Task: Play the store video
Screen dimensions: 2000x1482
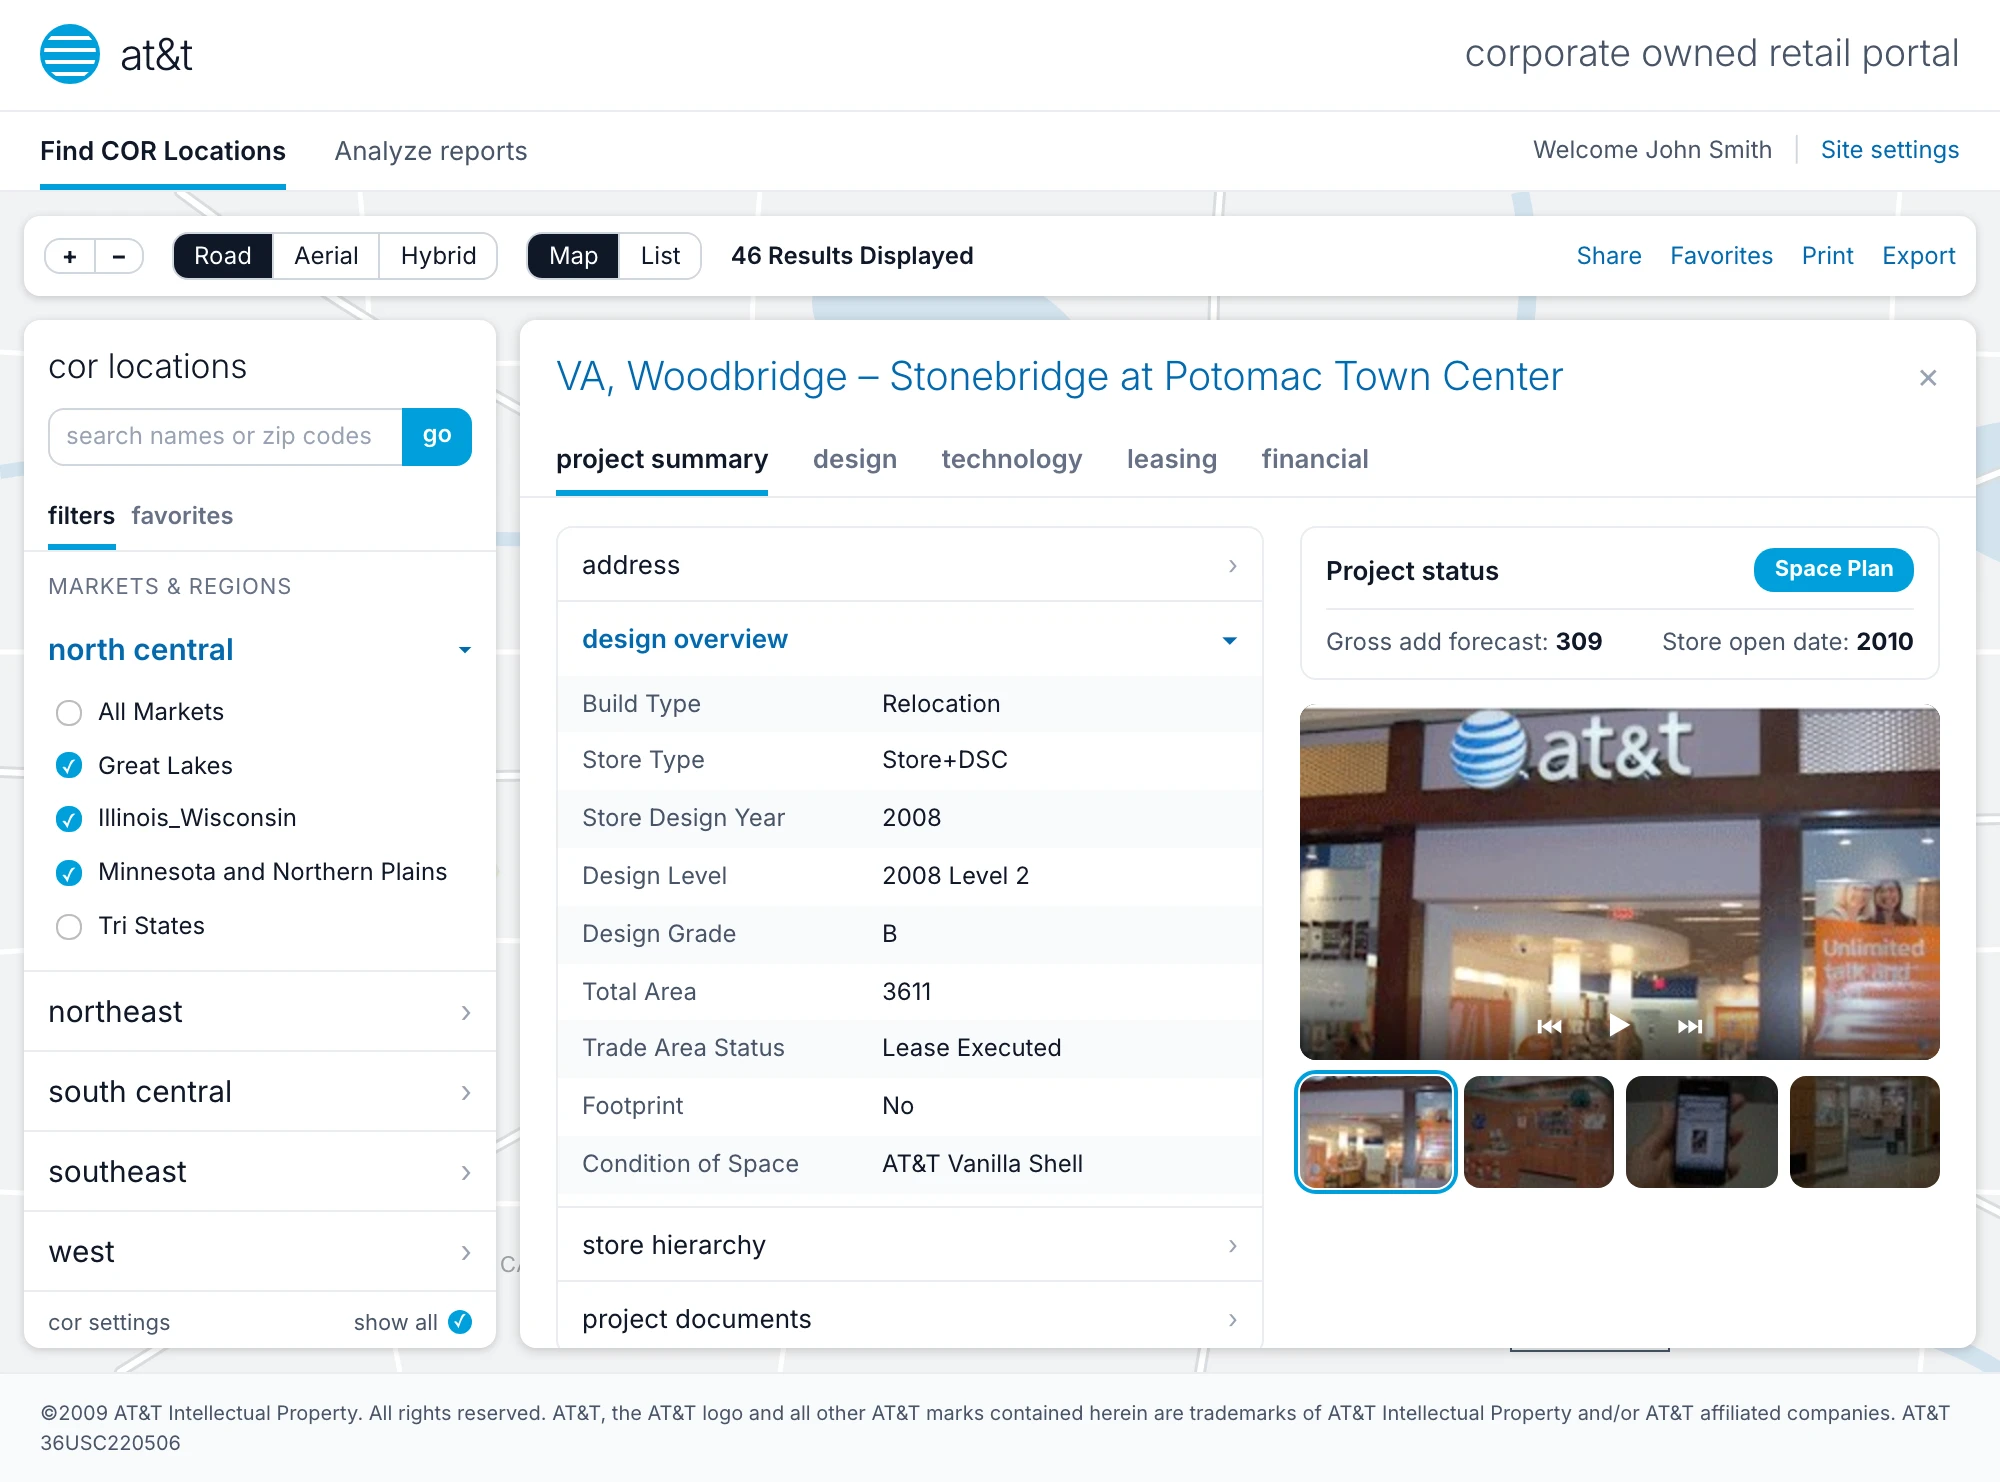Action: pyautogui.click(x=1619, y=1025)
